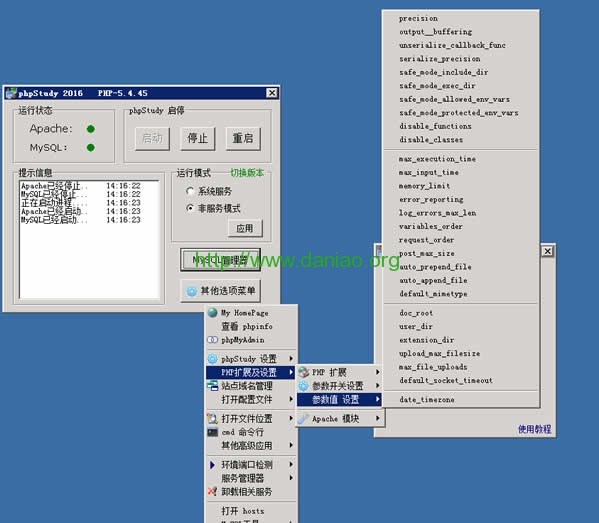Expand the 打开配置文件 submenu arrow
This screenshot has width=599, height=523.
pos(291,399)
